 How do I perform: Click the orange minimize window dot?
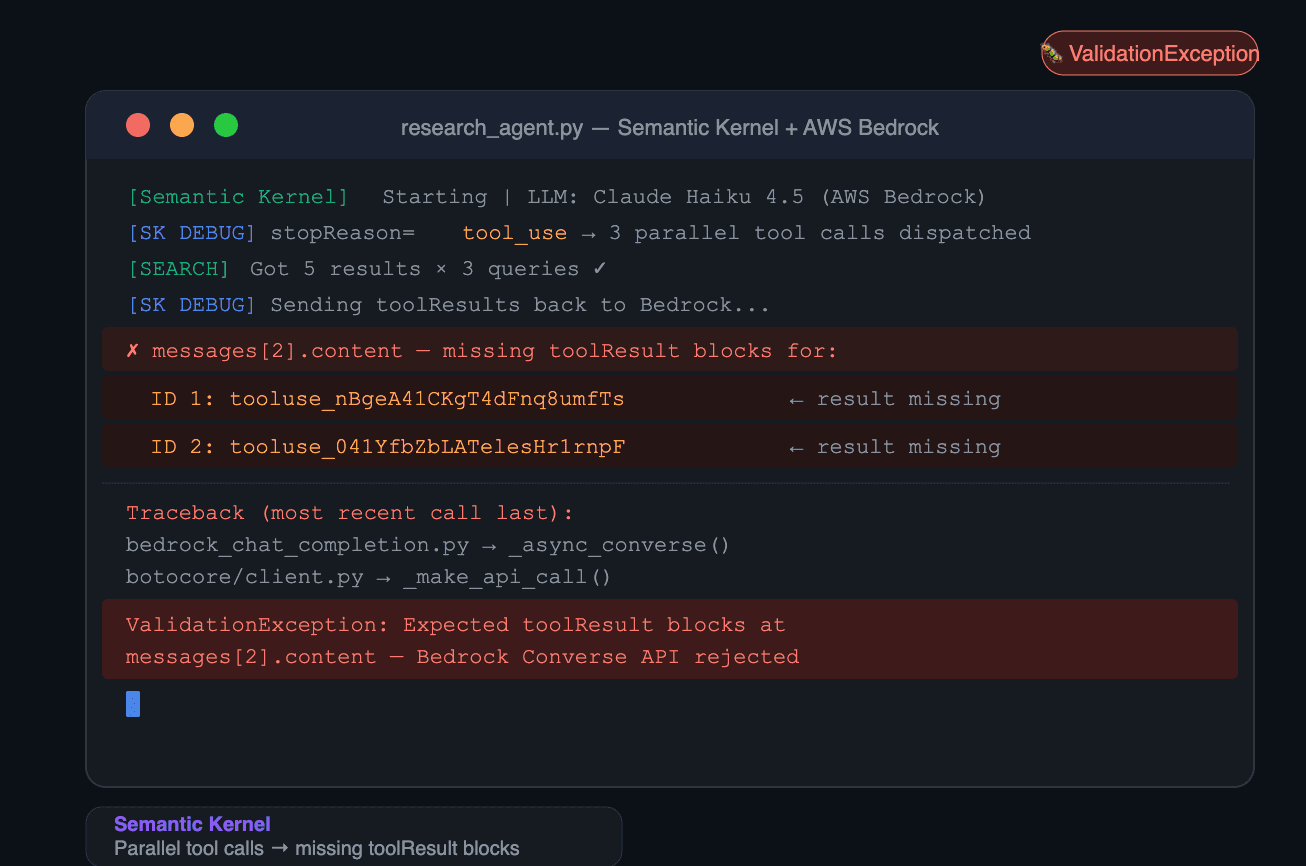tap(182, 125)
